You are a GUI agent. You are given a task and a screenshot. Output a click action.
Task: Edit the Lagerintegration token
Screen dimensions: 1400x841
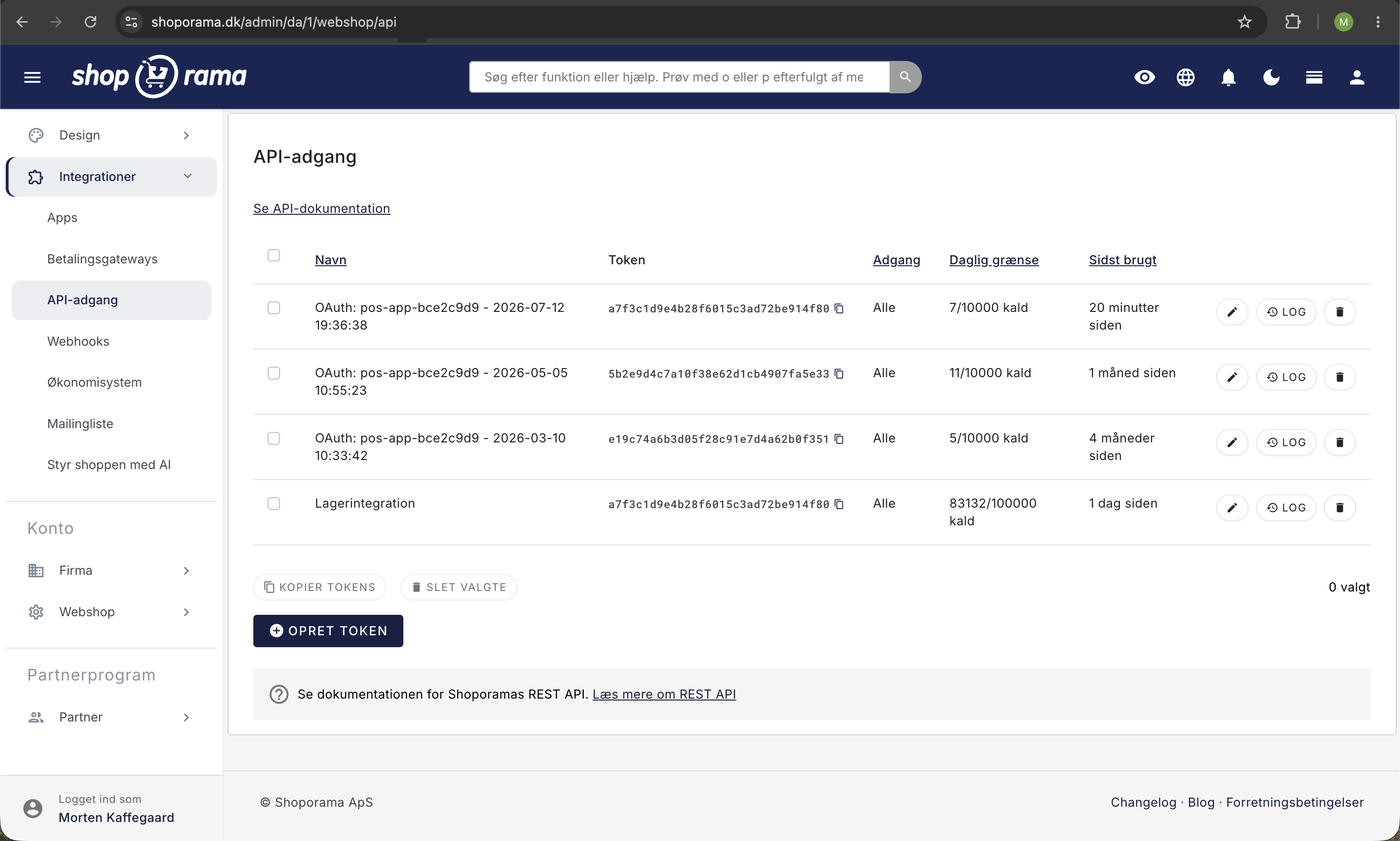1232,508
